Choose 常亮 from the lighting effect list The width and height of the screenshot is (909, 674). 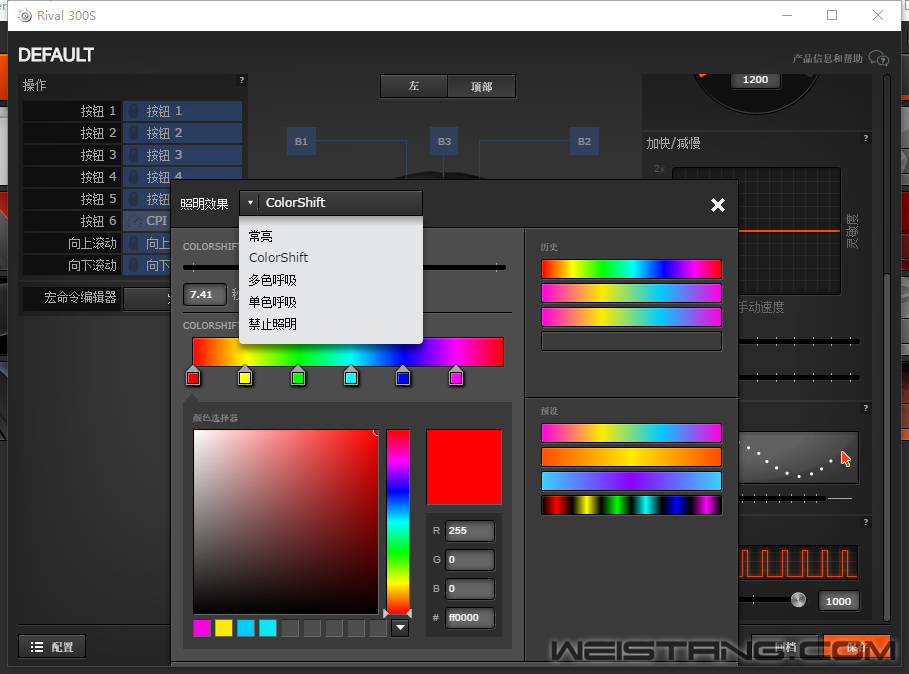tap(260, 236)
